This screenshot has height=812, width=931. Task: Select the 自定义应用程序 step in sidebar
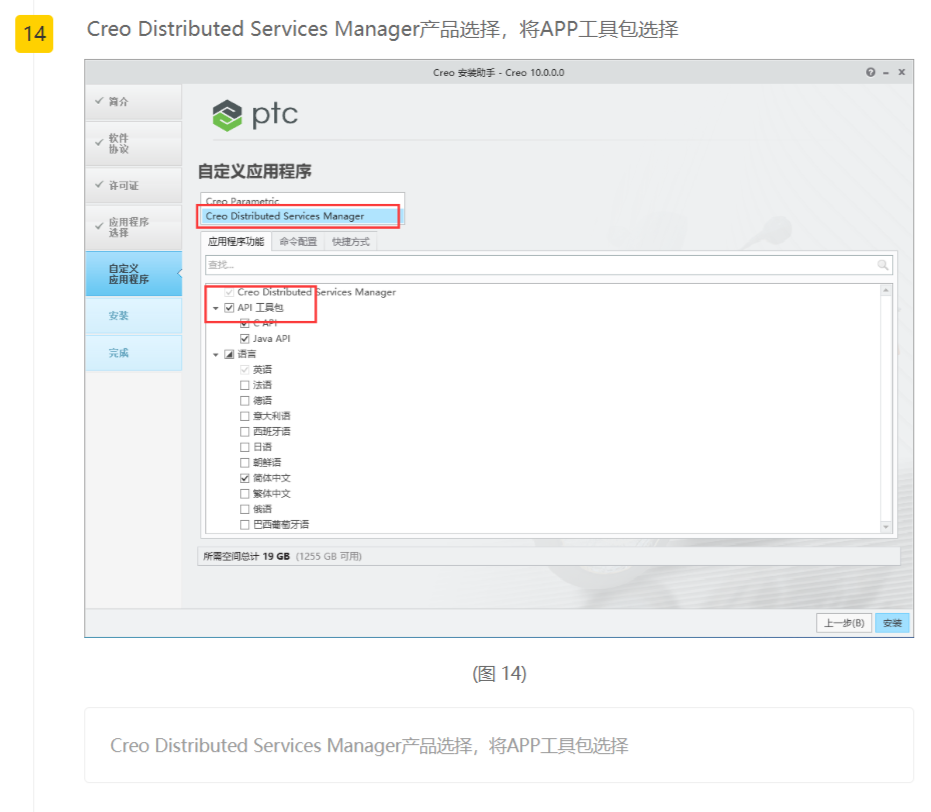[x=134, y=274]
